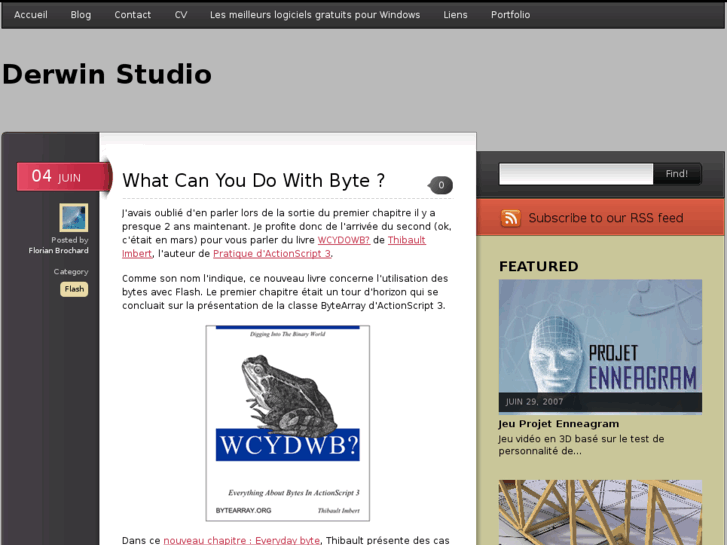The height and width of the screenshot is (545, 727).
Task: Go to the Blog menu item
Action: tap(81, 15)
